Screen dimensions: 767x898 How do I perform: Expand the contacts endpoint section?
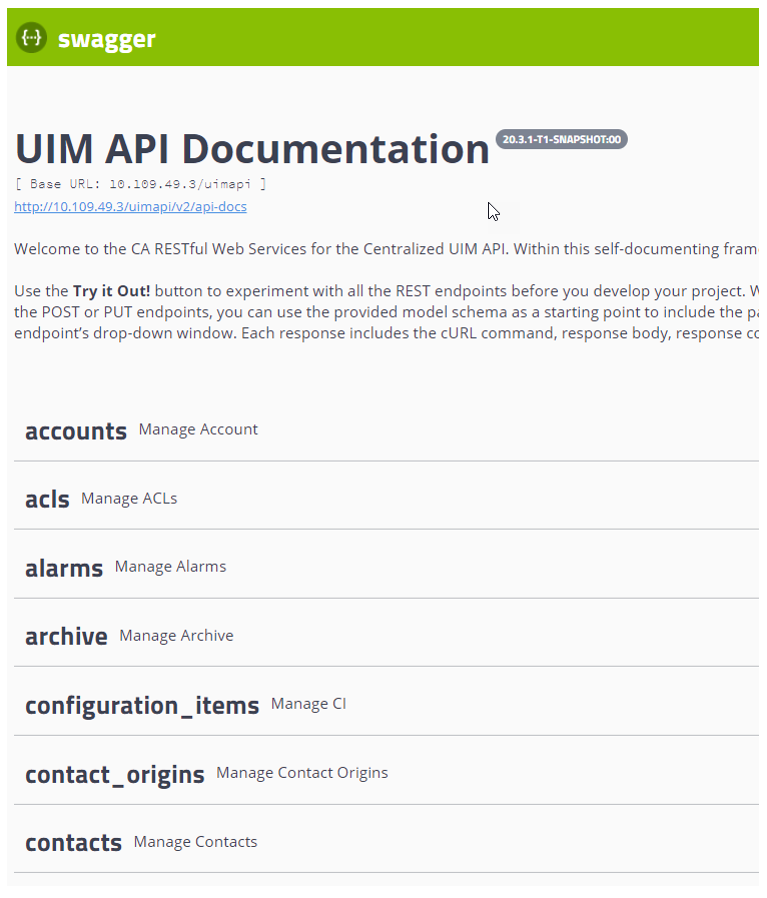tap(73, 843)
